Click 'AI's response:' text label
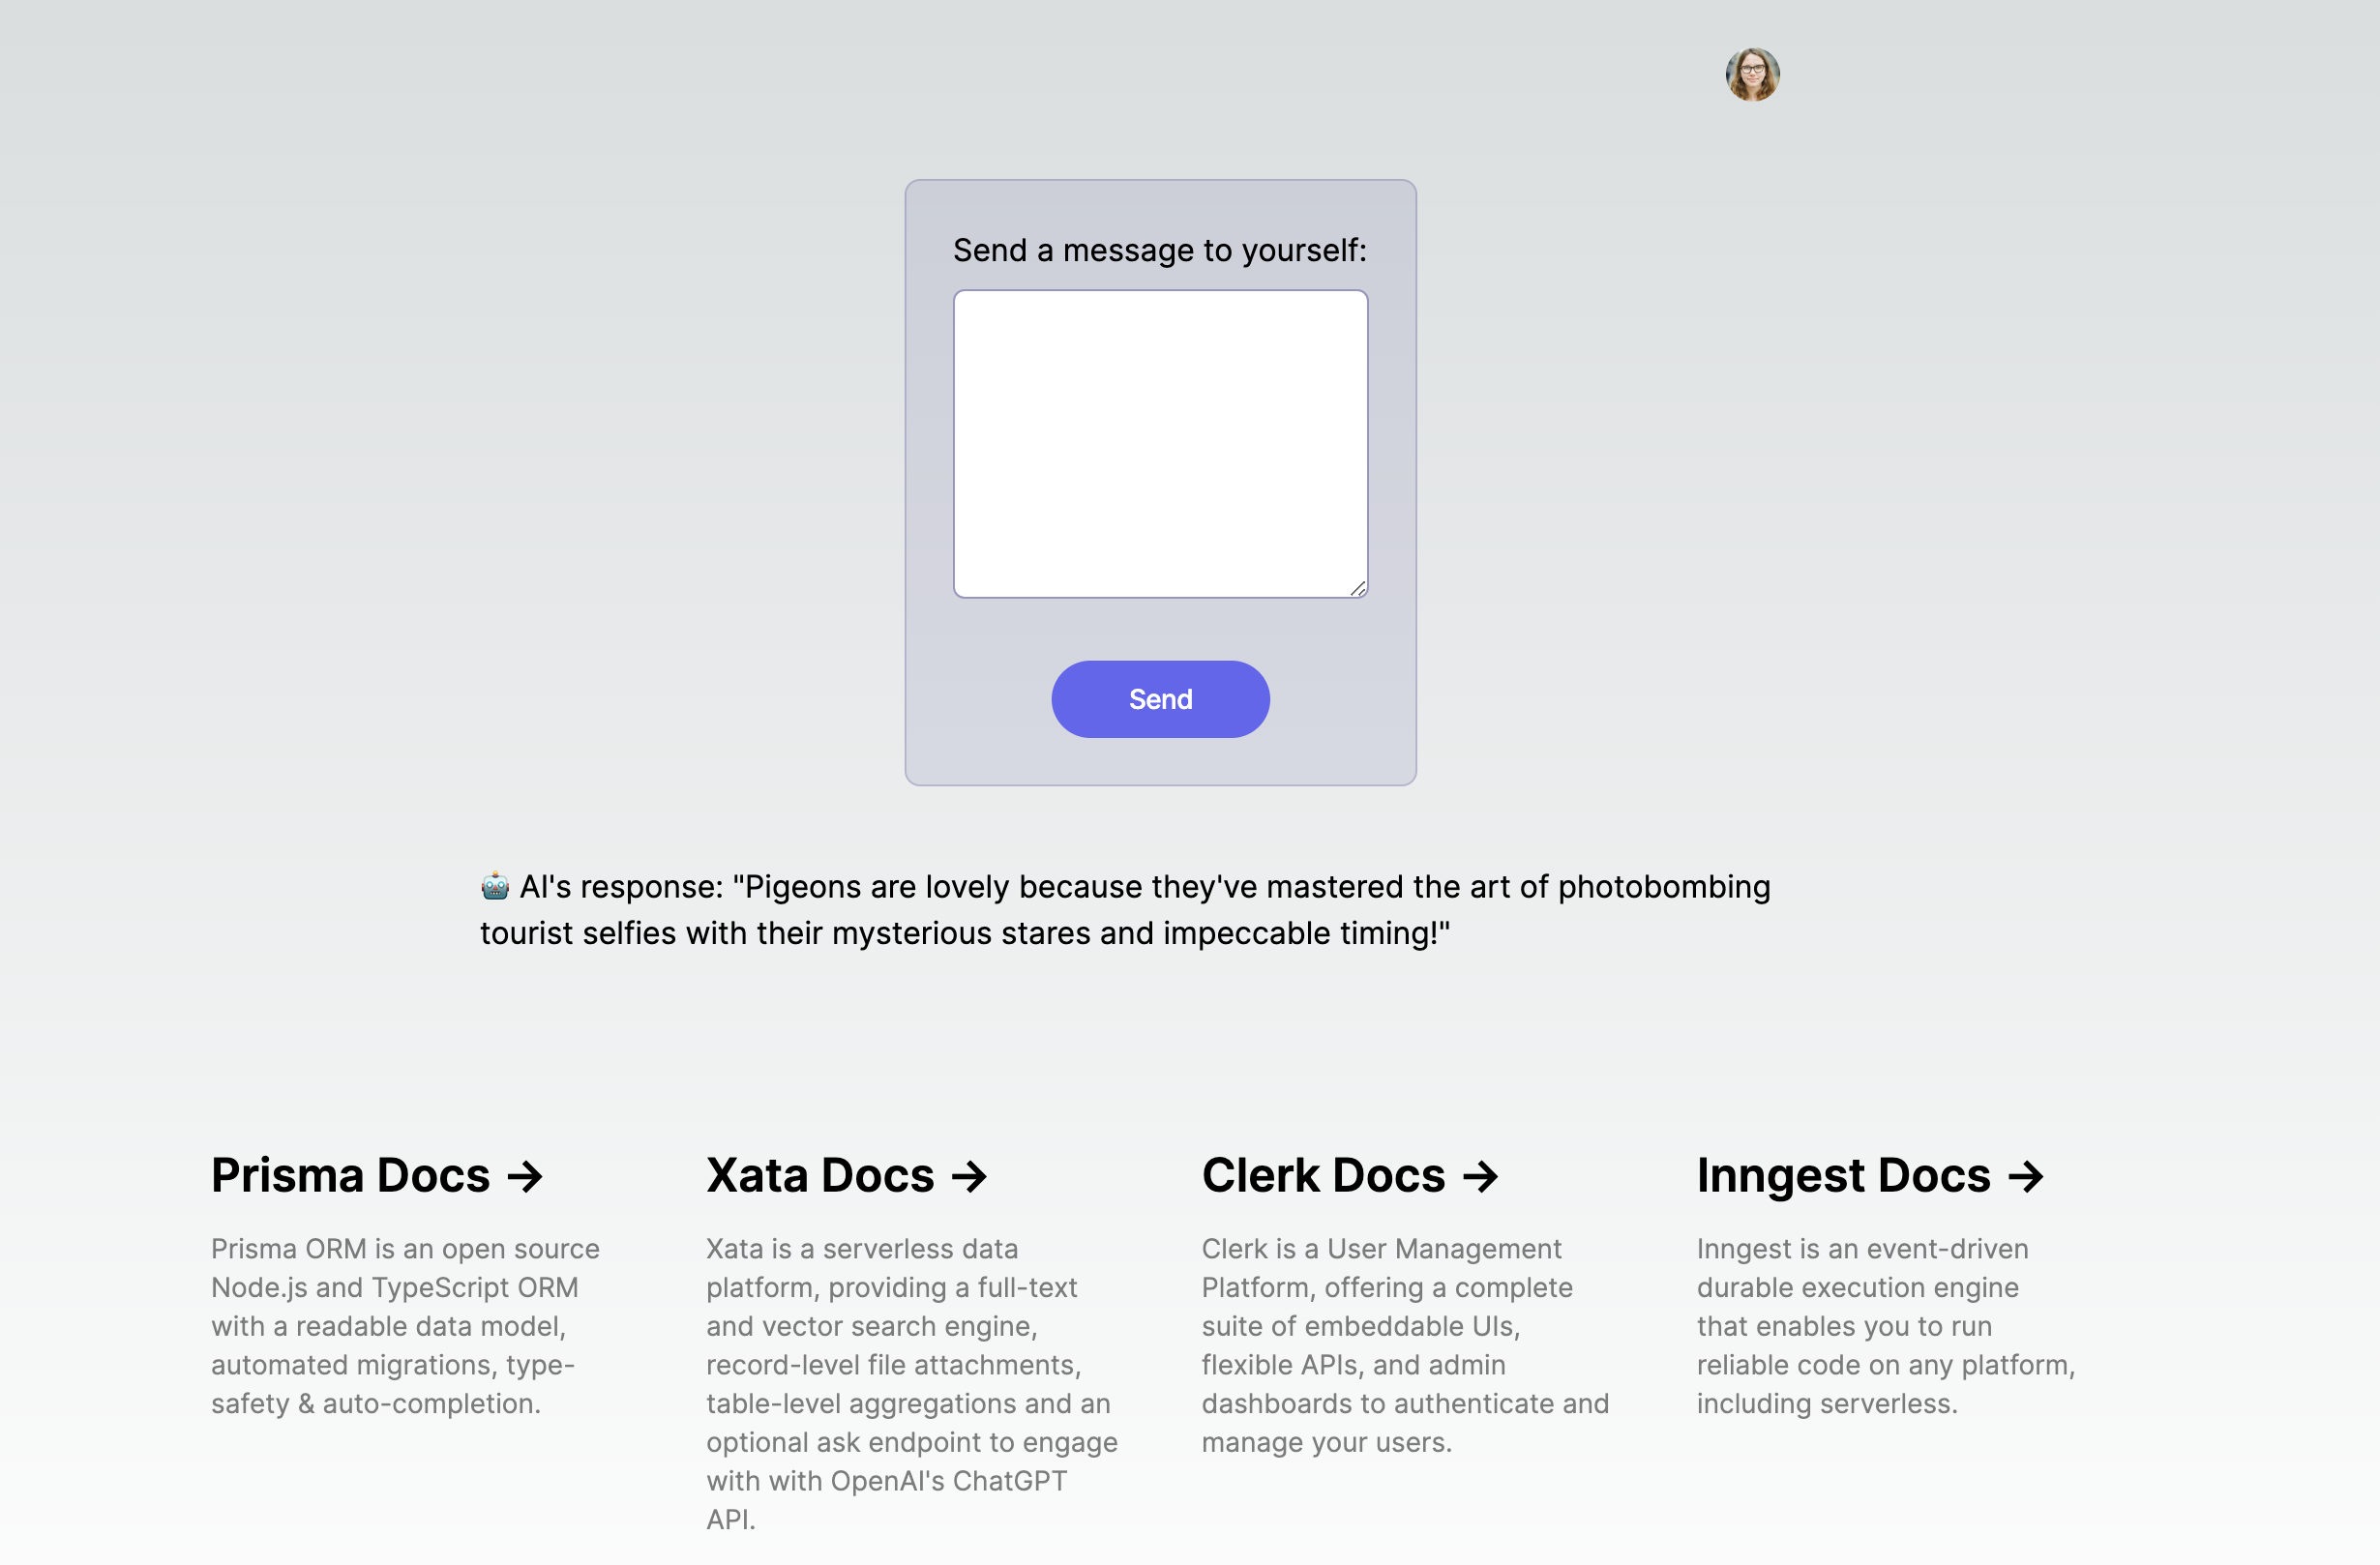Viewport: 2380px width, 1565px height. pos(621,887)
